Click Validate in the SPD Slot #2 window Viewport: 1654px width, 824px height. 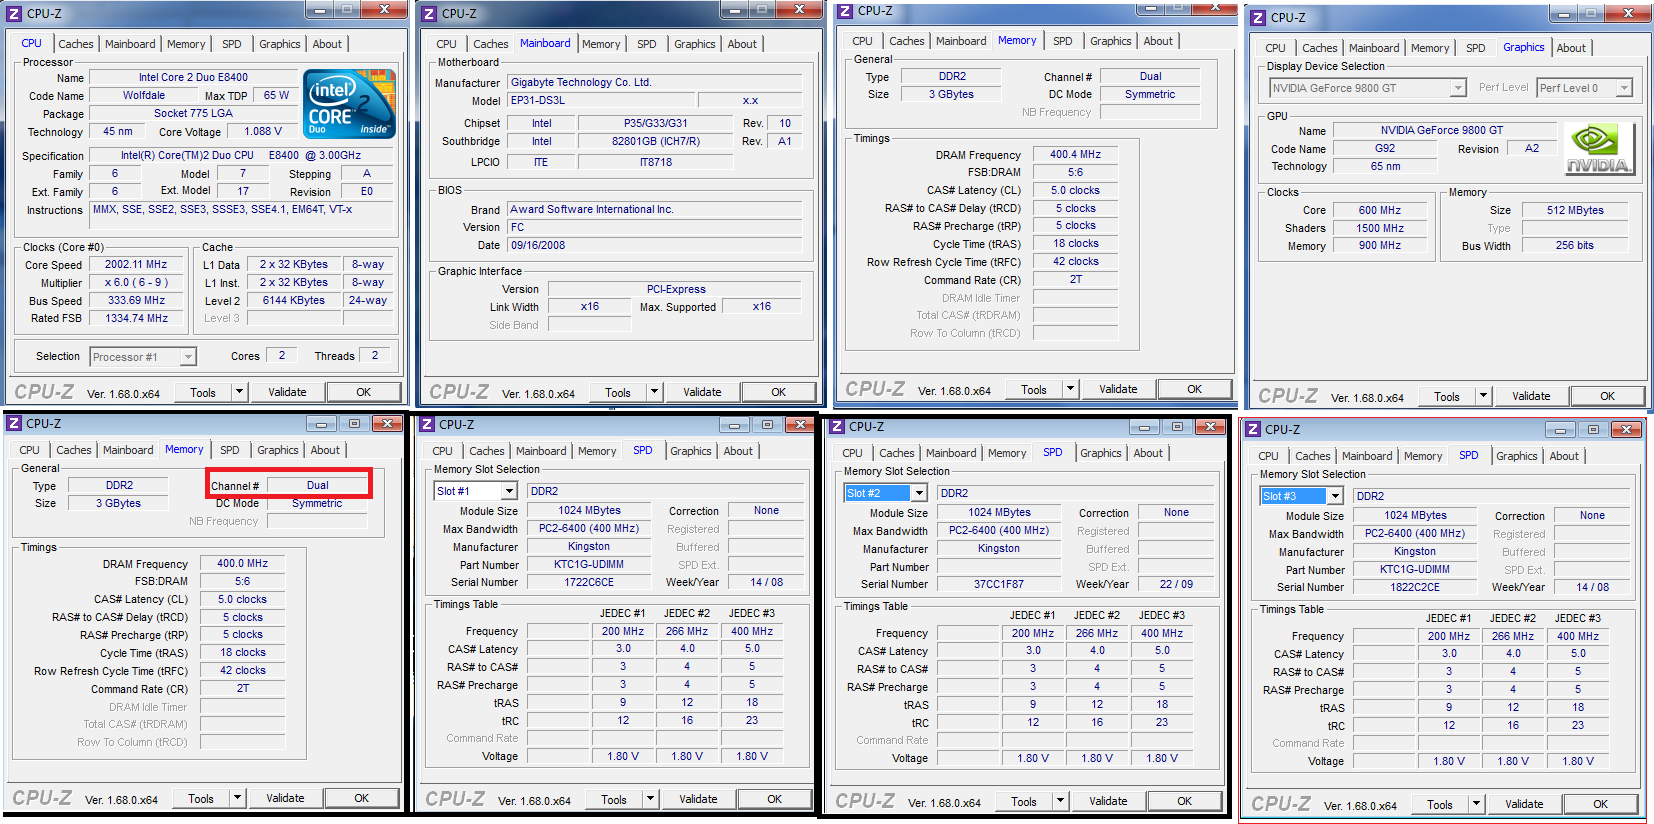click(x=1108, y=801)
